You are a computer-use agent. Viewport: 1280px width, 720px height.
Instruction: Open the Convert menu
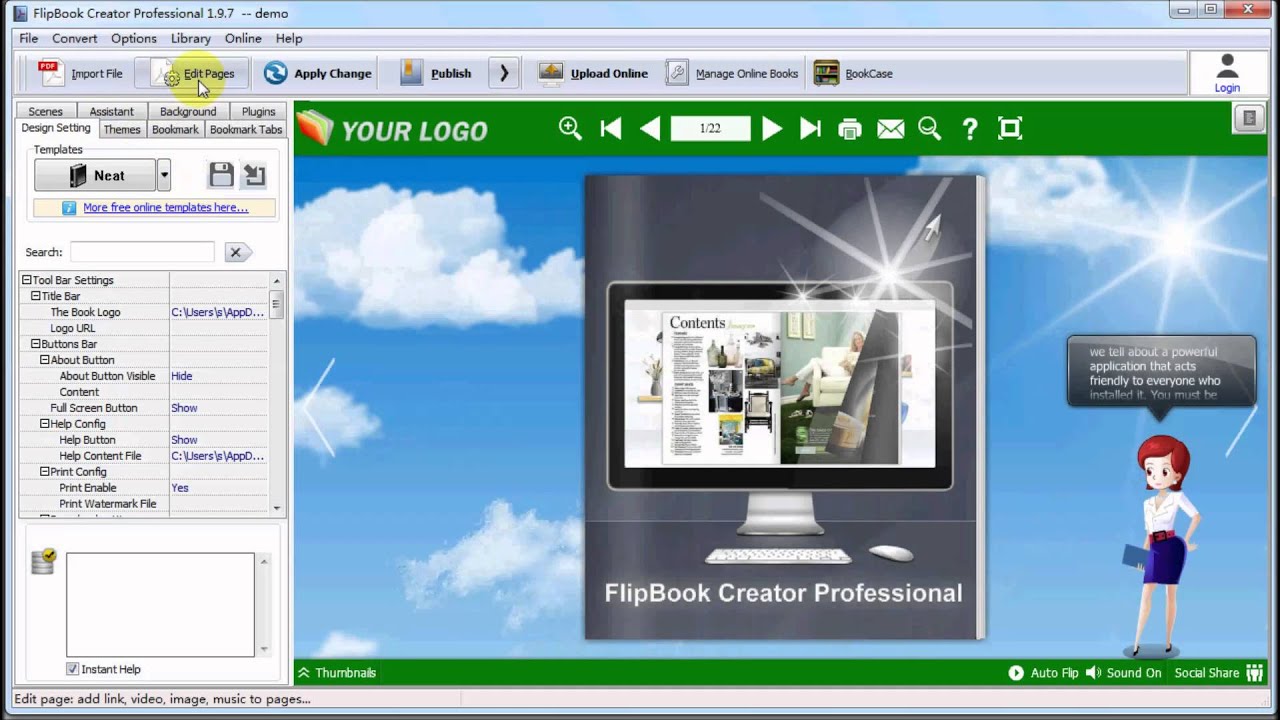point(74,38)
